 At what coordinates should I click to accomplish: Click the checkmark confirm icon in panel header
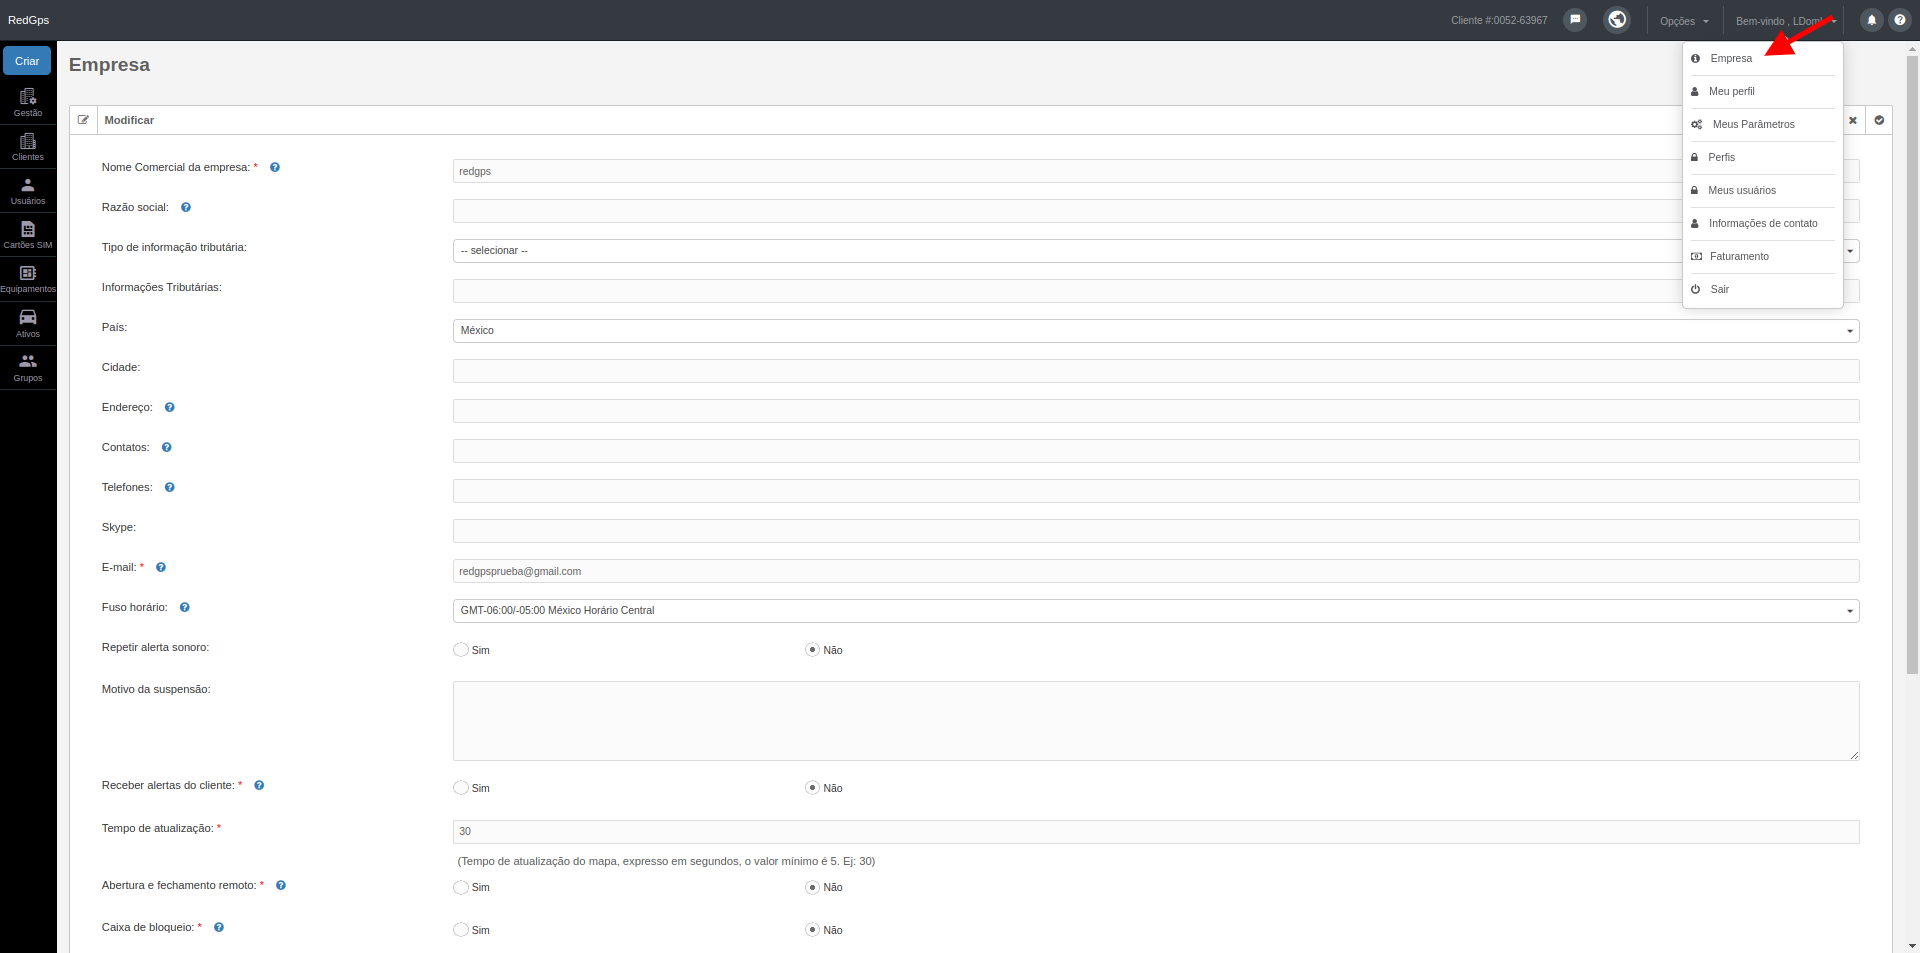[x=1879, y=120]
